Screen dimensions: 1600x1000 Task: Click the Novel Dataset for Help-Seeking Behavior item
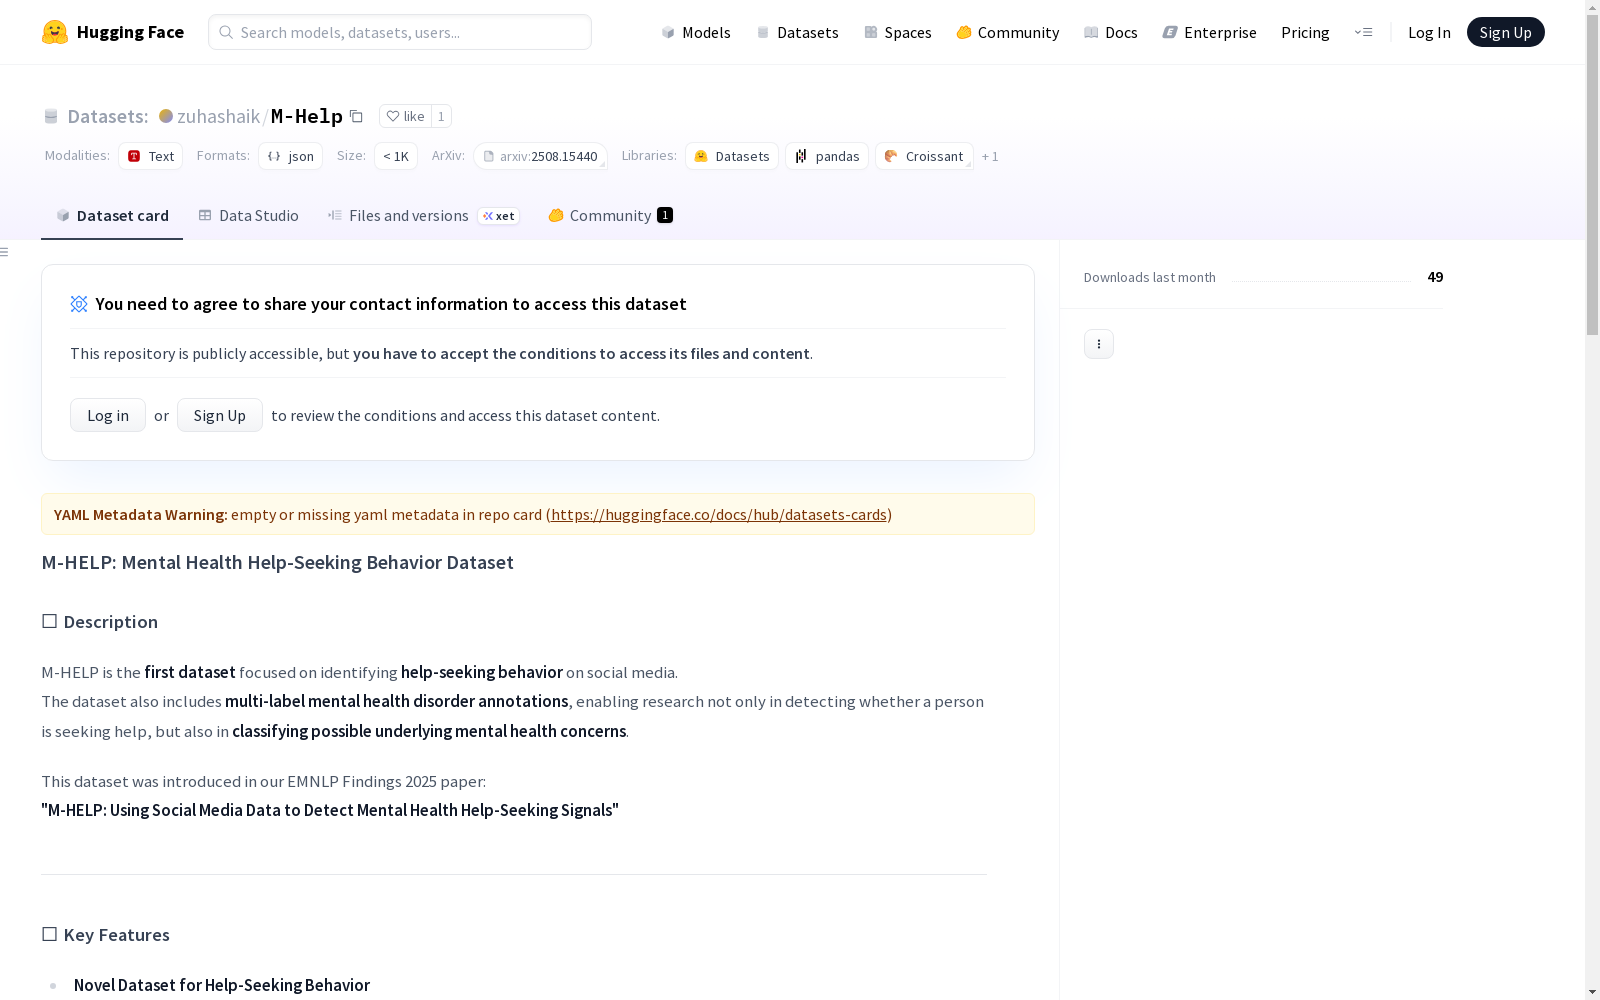click(x=222, y=985)
